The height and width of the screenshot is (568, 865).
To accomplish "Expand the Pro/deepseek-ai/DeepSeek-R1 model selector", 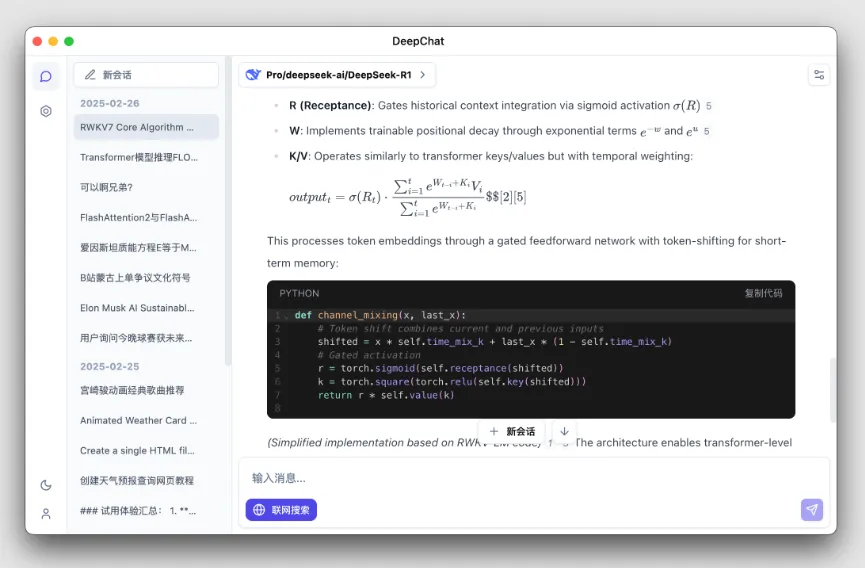I will (x=337, y=75).
